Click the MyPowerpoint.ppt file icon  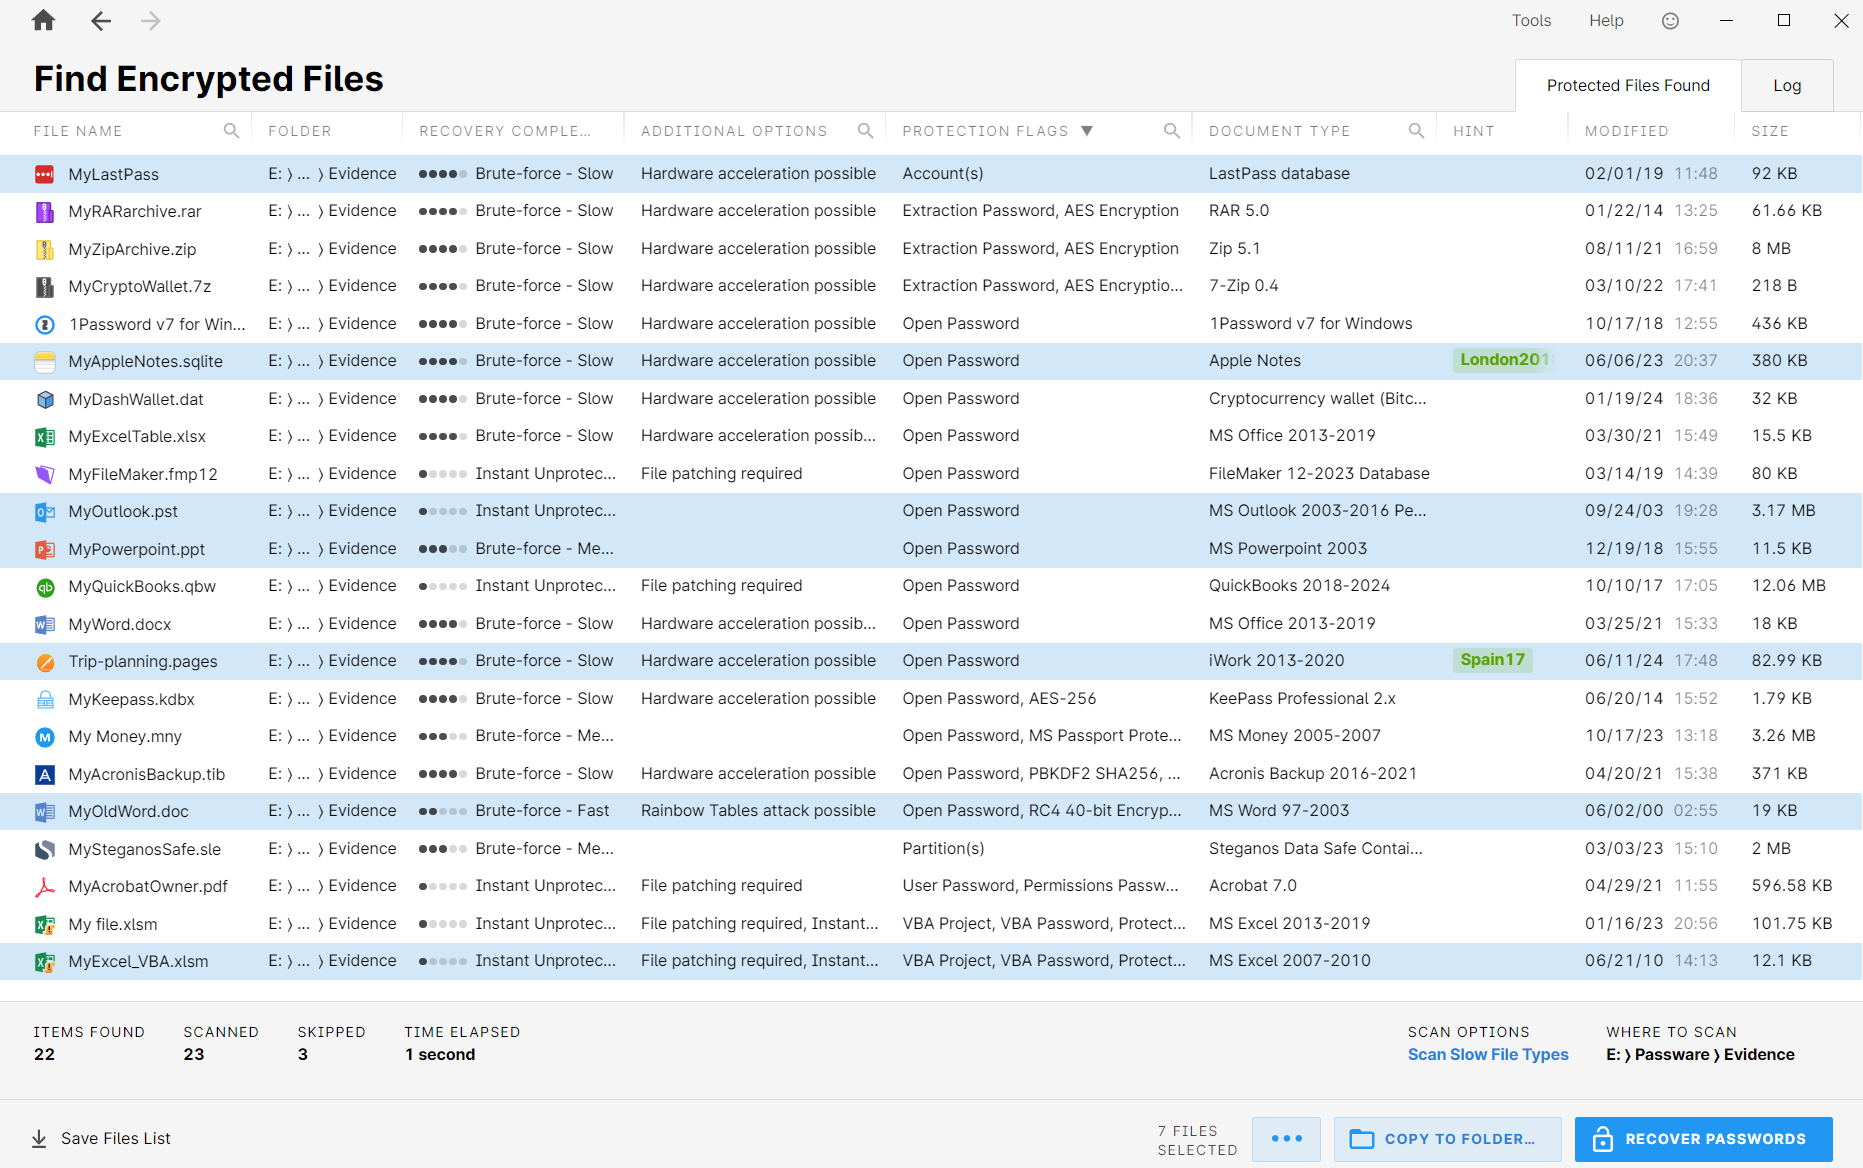point(45,549)
